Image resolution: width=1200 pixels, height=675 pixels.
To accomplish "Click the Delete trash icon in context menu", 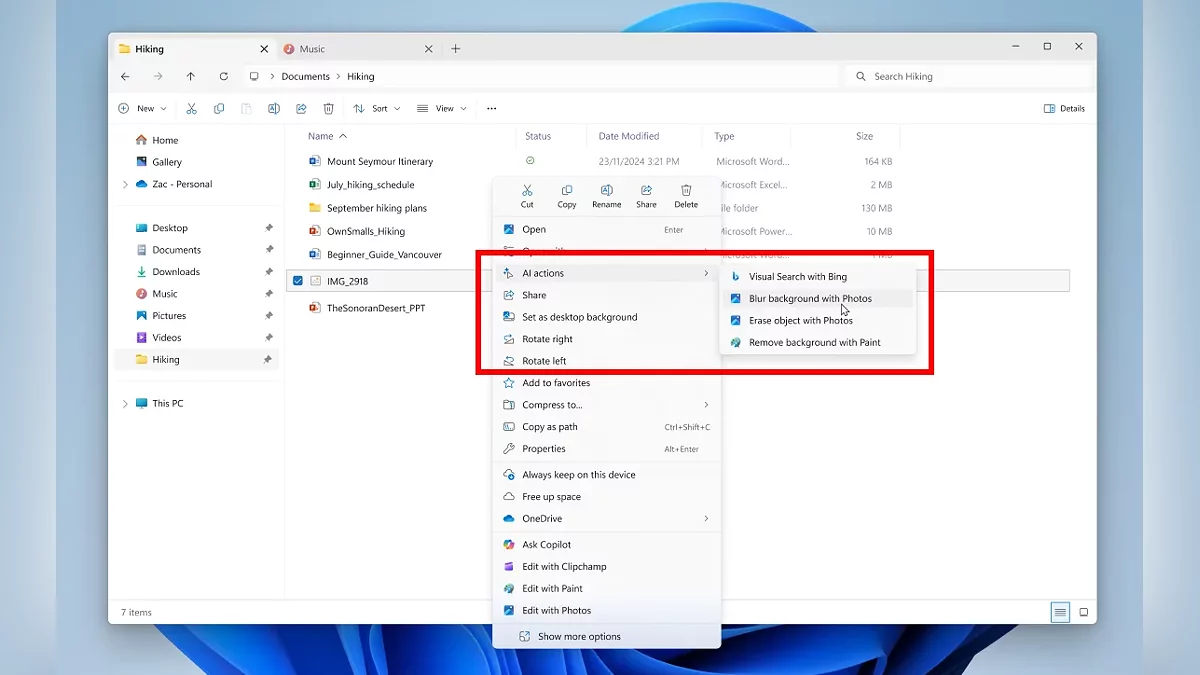I will [686, 195].
